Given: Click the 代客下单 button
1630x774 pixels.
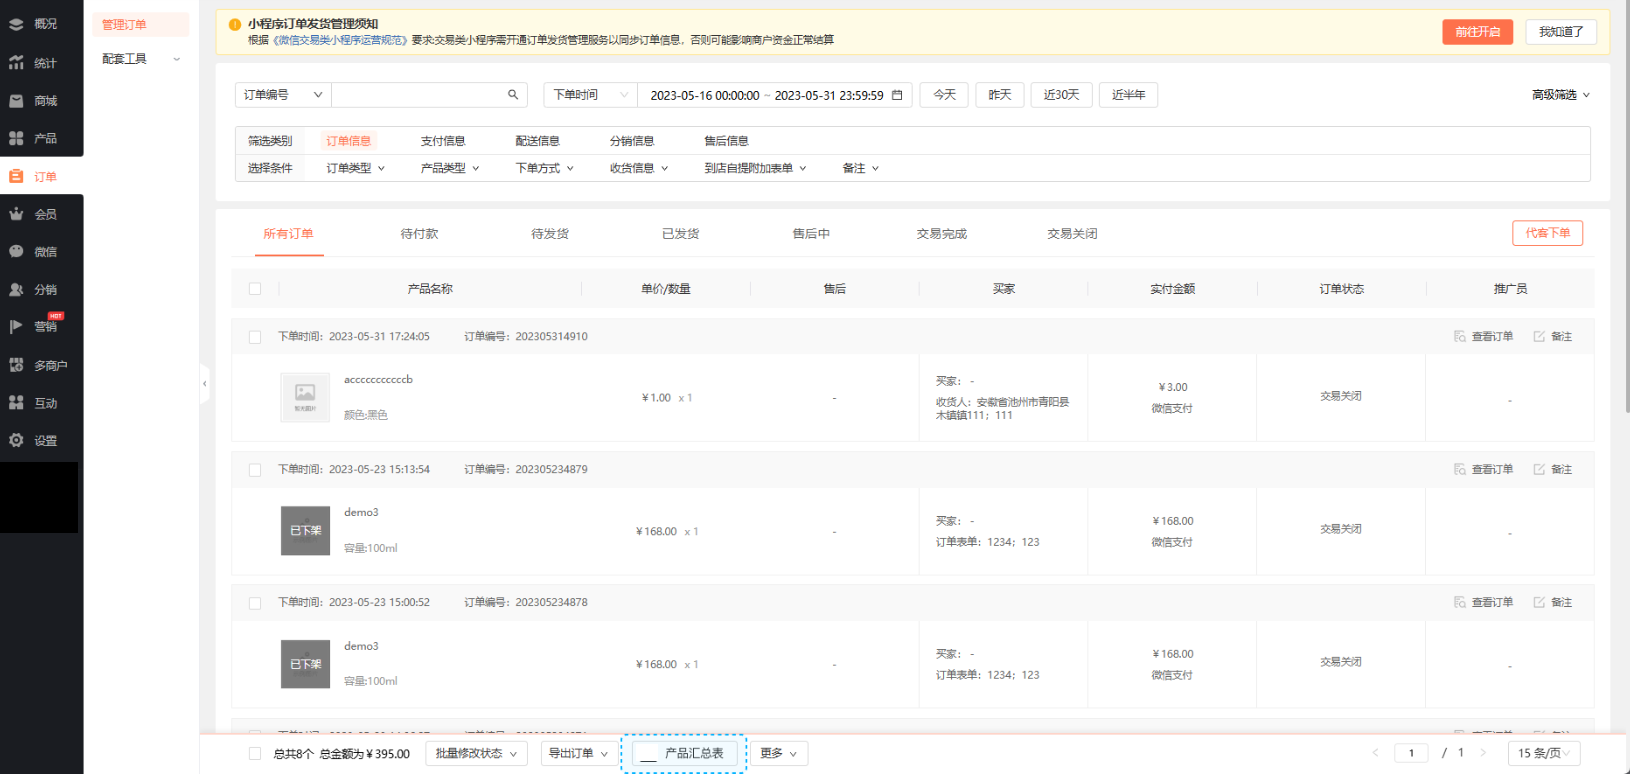Looking at the screenshot, I should click(x=1547, y=233).
